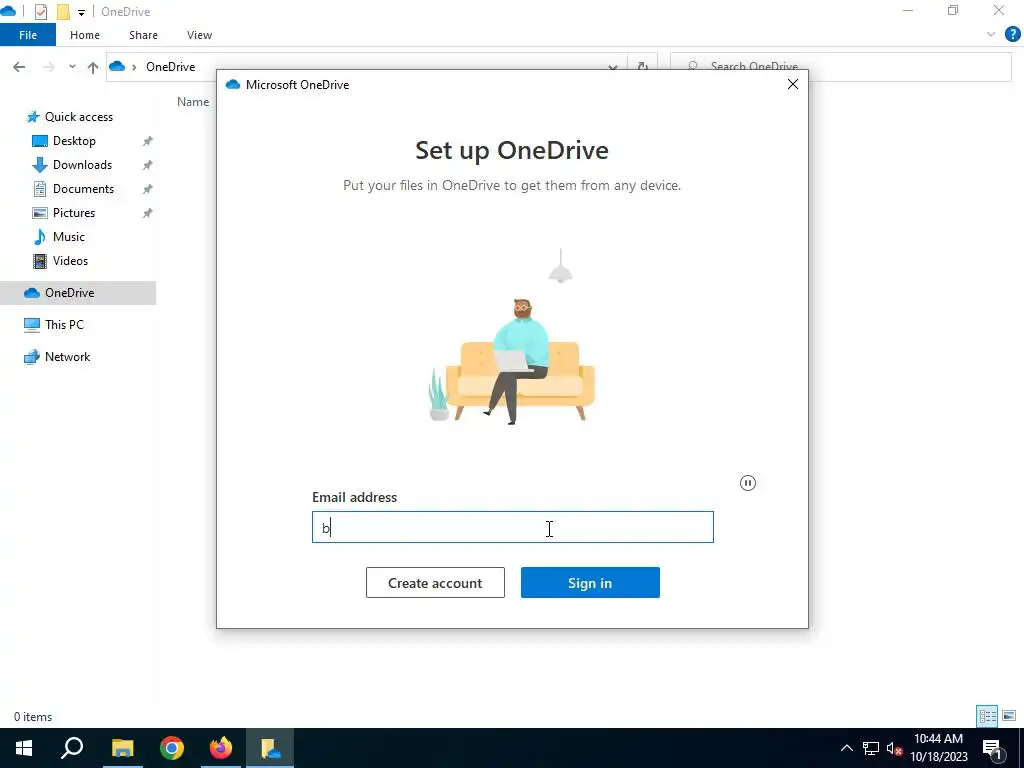Expand the ribbon with the chevron

991,35
